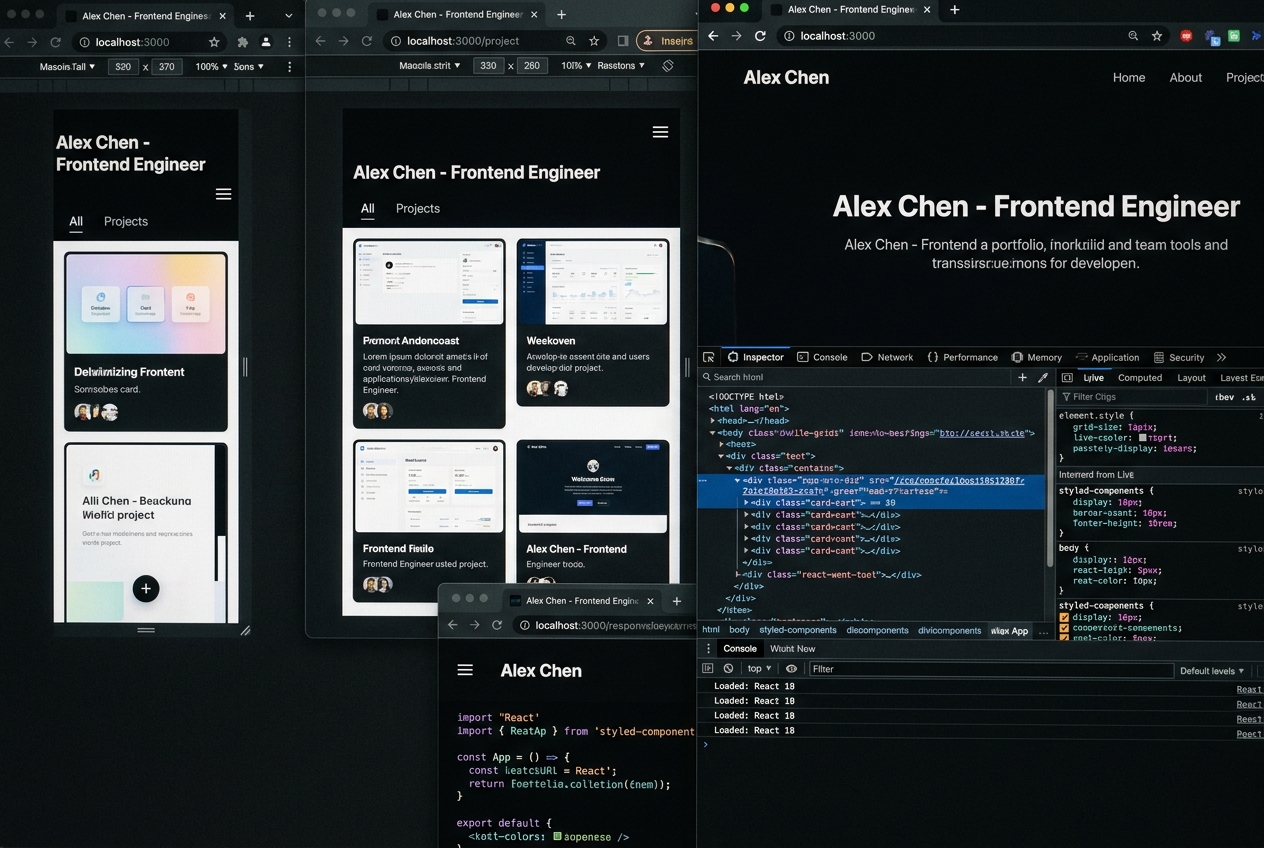The width and height of the screenshot is (1264, 848).
Task: Expand the first card-eart div node
Action: coord(746,503)
